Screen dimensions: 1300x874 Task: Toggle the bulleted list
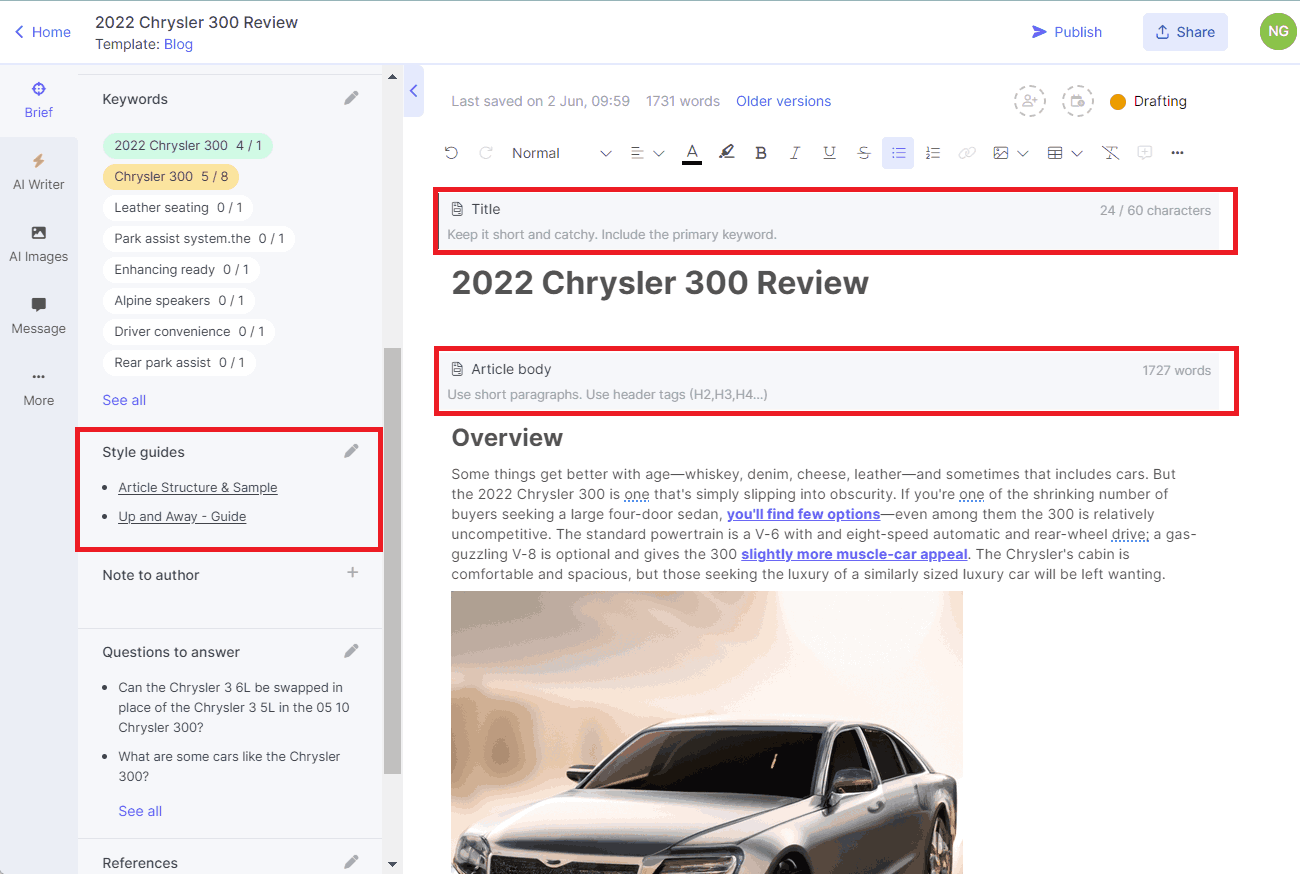(898, 153)
